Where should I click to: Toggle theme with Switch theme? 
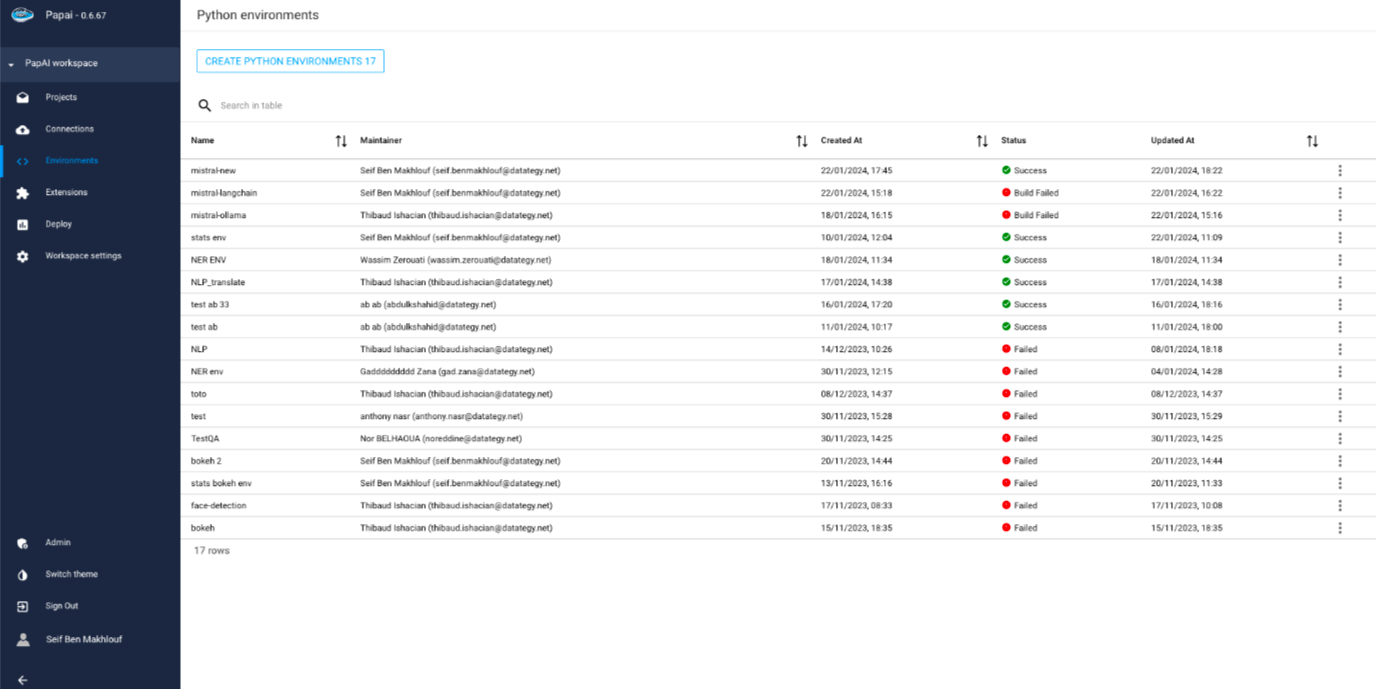(x=71, y=575)
